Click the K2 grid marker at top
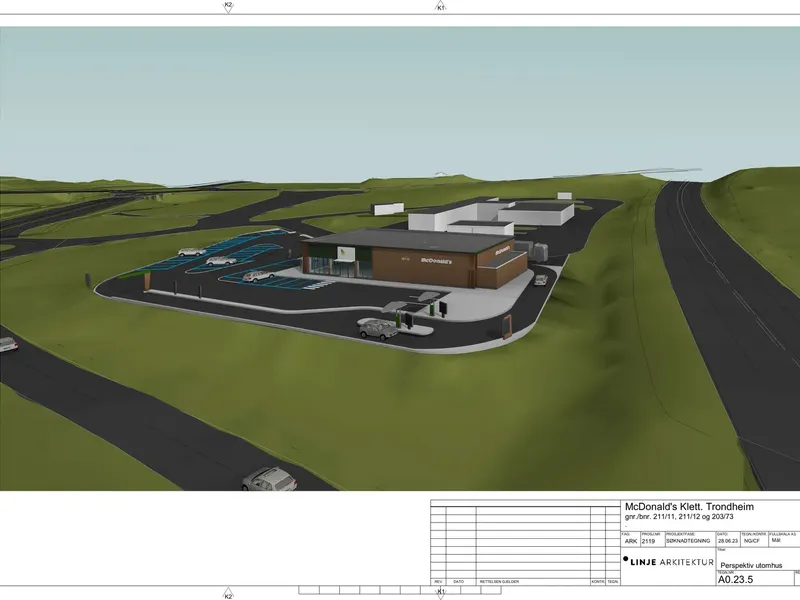Screen dimensions: 800x600 (x=228, y=6)
